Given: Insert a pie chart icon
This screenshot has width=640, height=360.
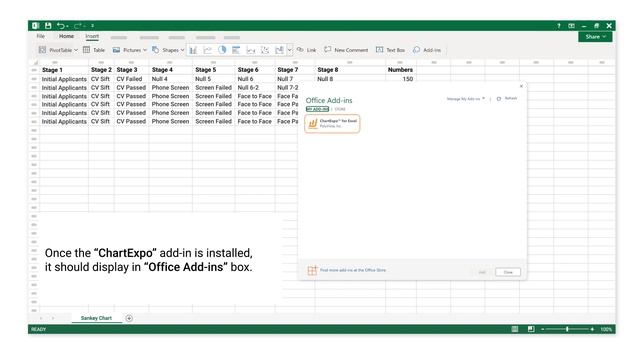Looking at the screenshot, I should pyautogui.click(x=222, y=50).
